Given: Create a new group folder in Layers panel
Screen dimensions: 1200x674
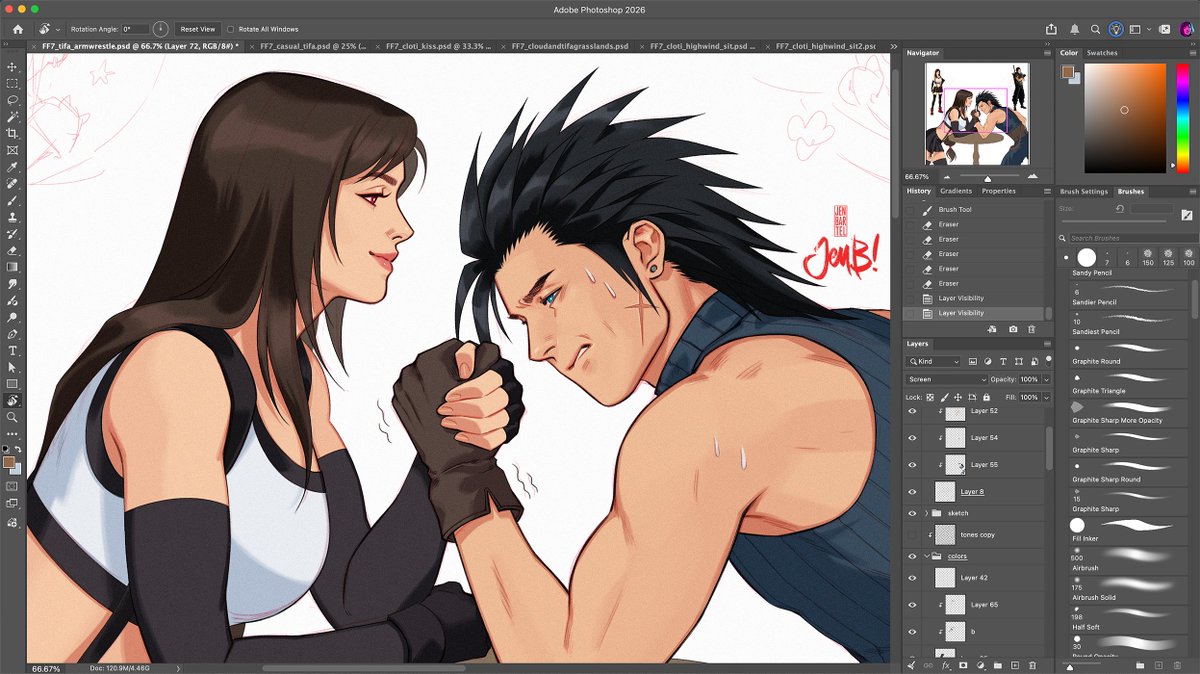Looking at the screenshot, I should coord(997,665).
